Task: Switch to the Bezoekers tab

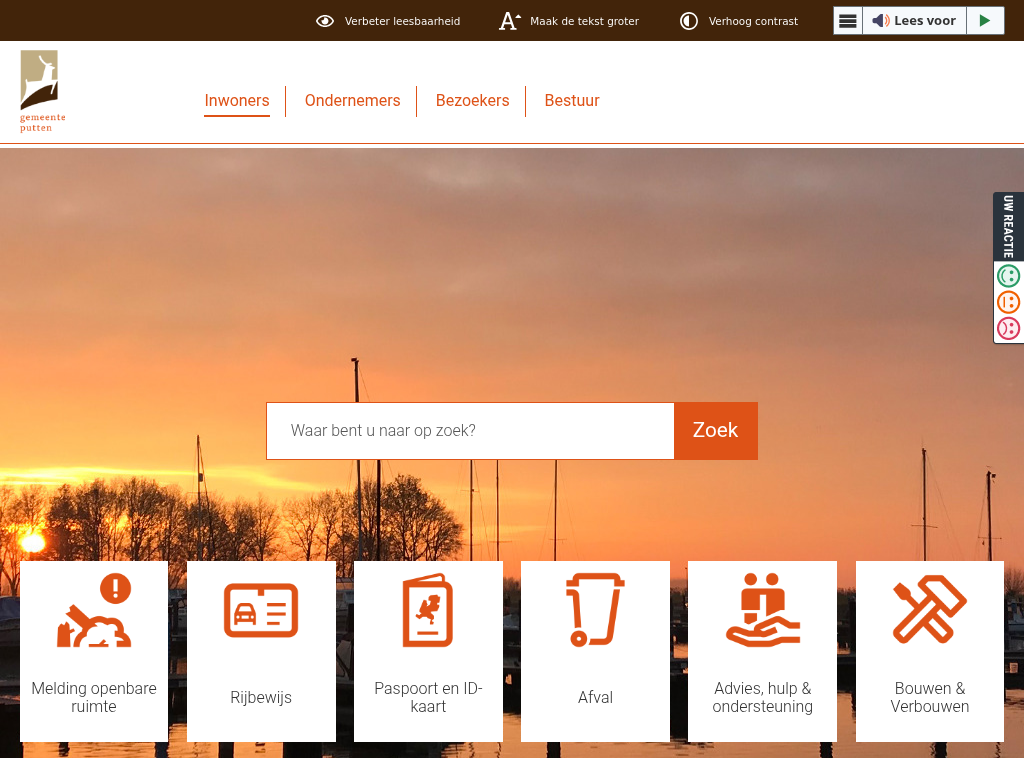Action: tap(472, 101)
